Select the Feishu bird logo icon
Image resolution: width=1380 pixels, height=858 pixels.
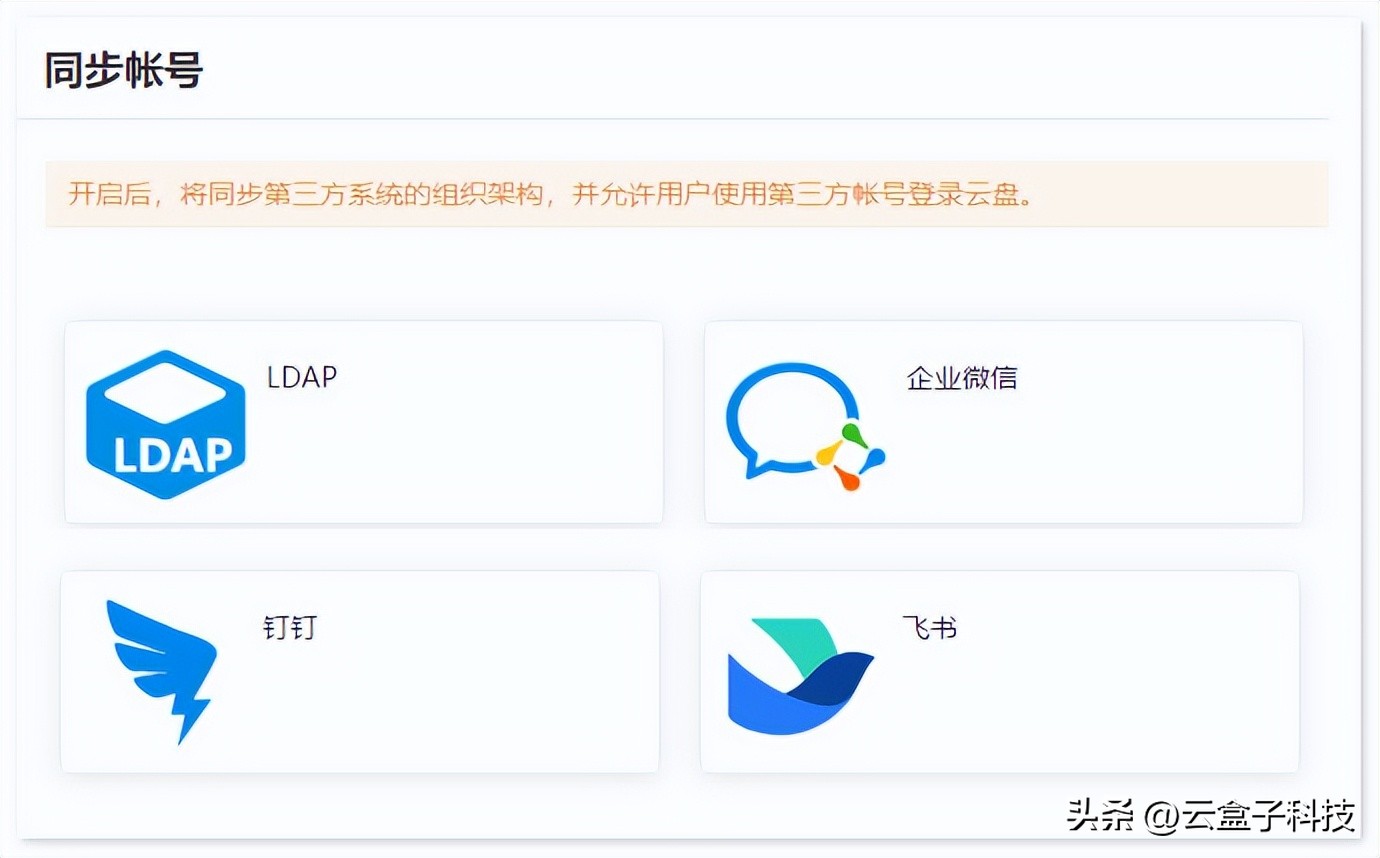point(800,672)
